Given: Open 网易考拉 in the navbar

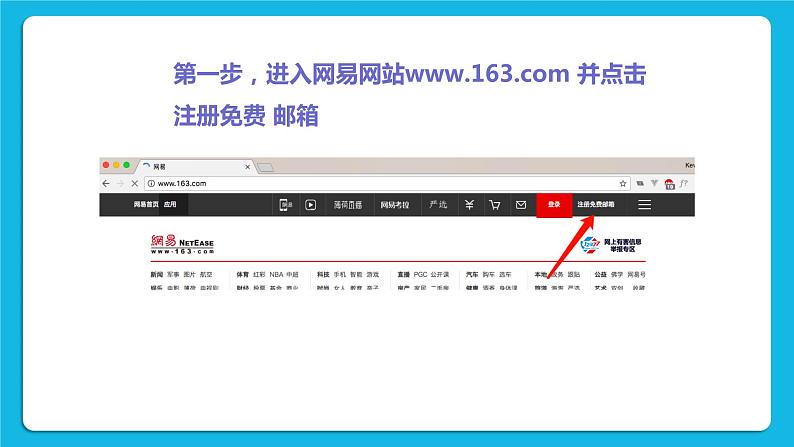Looking at the screenshot, I should point(395,205).
